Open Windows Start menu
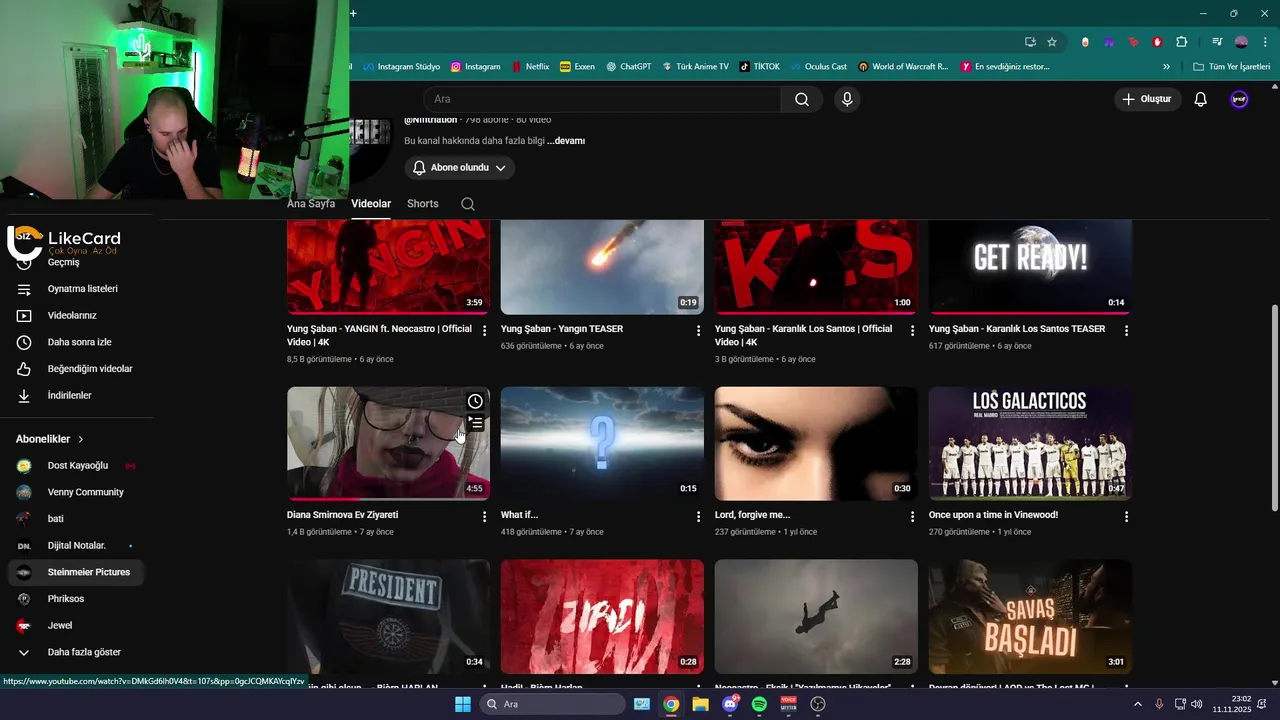The height and width of the screenshot is (720, 1280). click(x=463, y=704)
